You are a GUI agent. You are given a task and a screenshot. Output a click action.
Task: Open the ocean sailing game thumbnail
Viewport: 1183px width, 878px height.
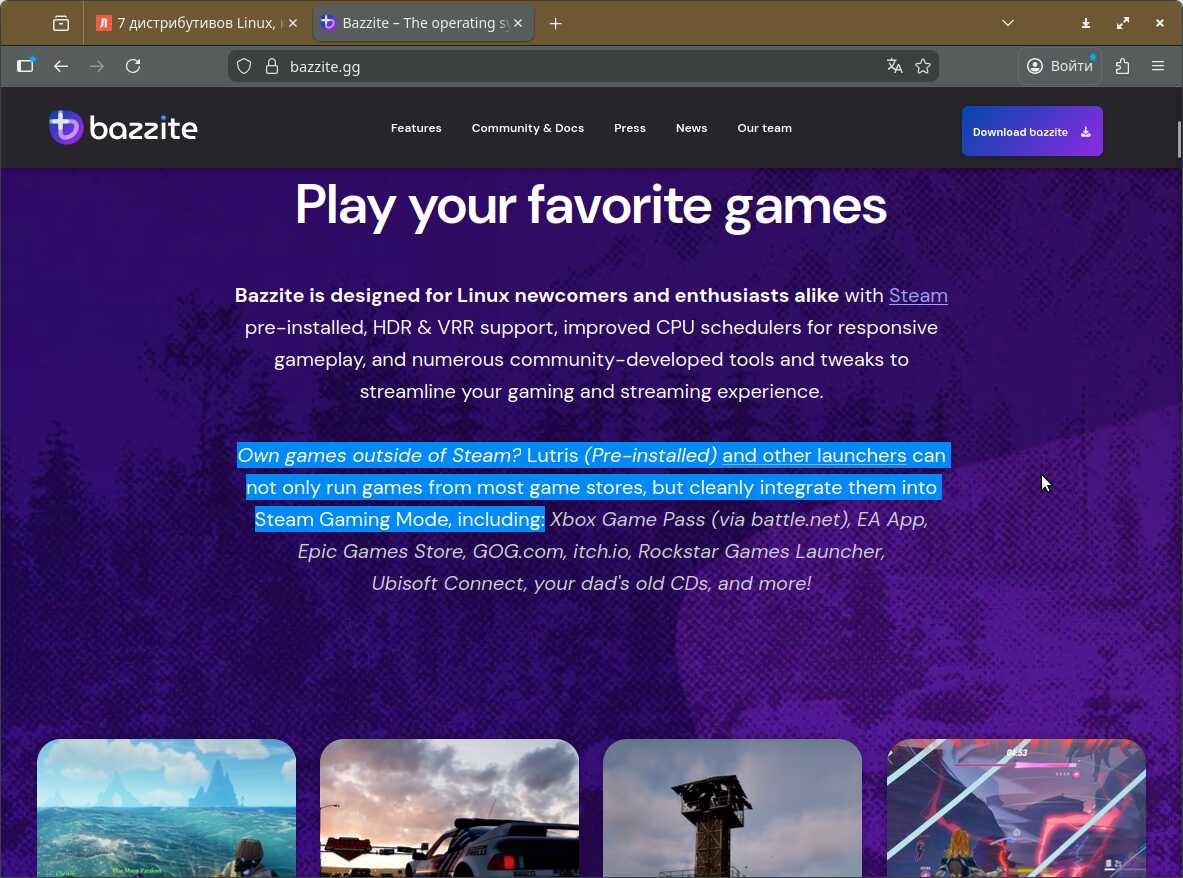tap(166, 808)
